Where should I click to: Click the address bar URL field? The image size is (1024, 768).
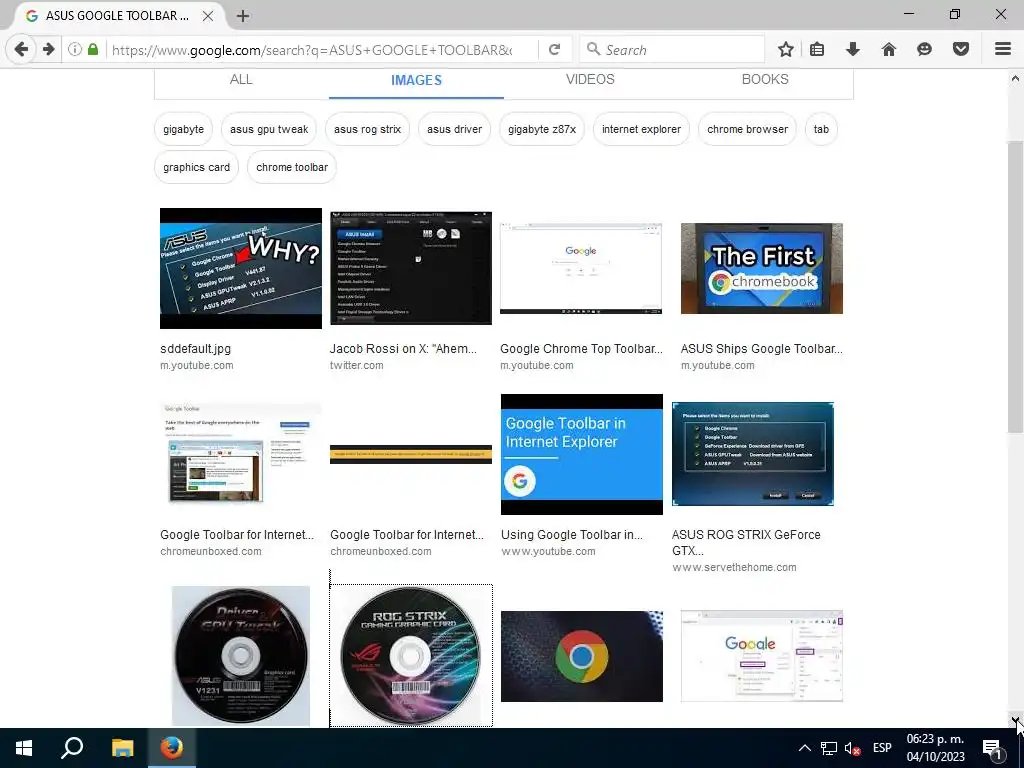point(312,50)
